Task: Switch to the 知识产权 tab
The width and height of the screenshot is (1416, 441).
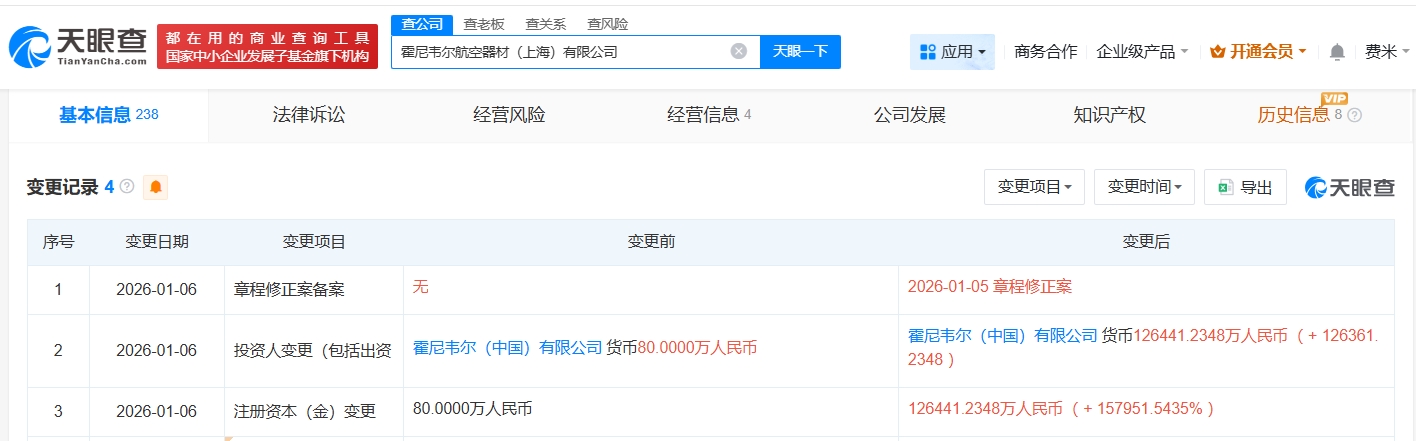Action: pyautogui.click(x=1109, y=115)
